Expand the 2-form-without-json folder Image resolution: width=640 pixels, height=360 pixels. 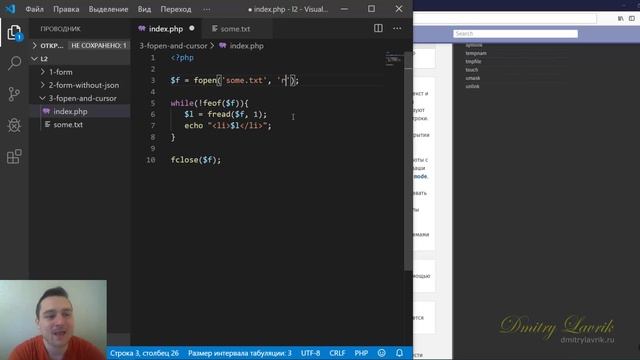84,85
